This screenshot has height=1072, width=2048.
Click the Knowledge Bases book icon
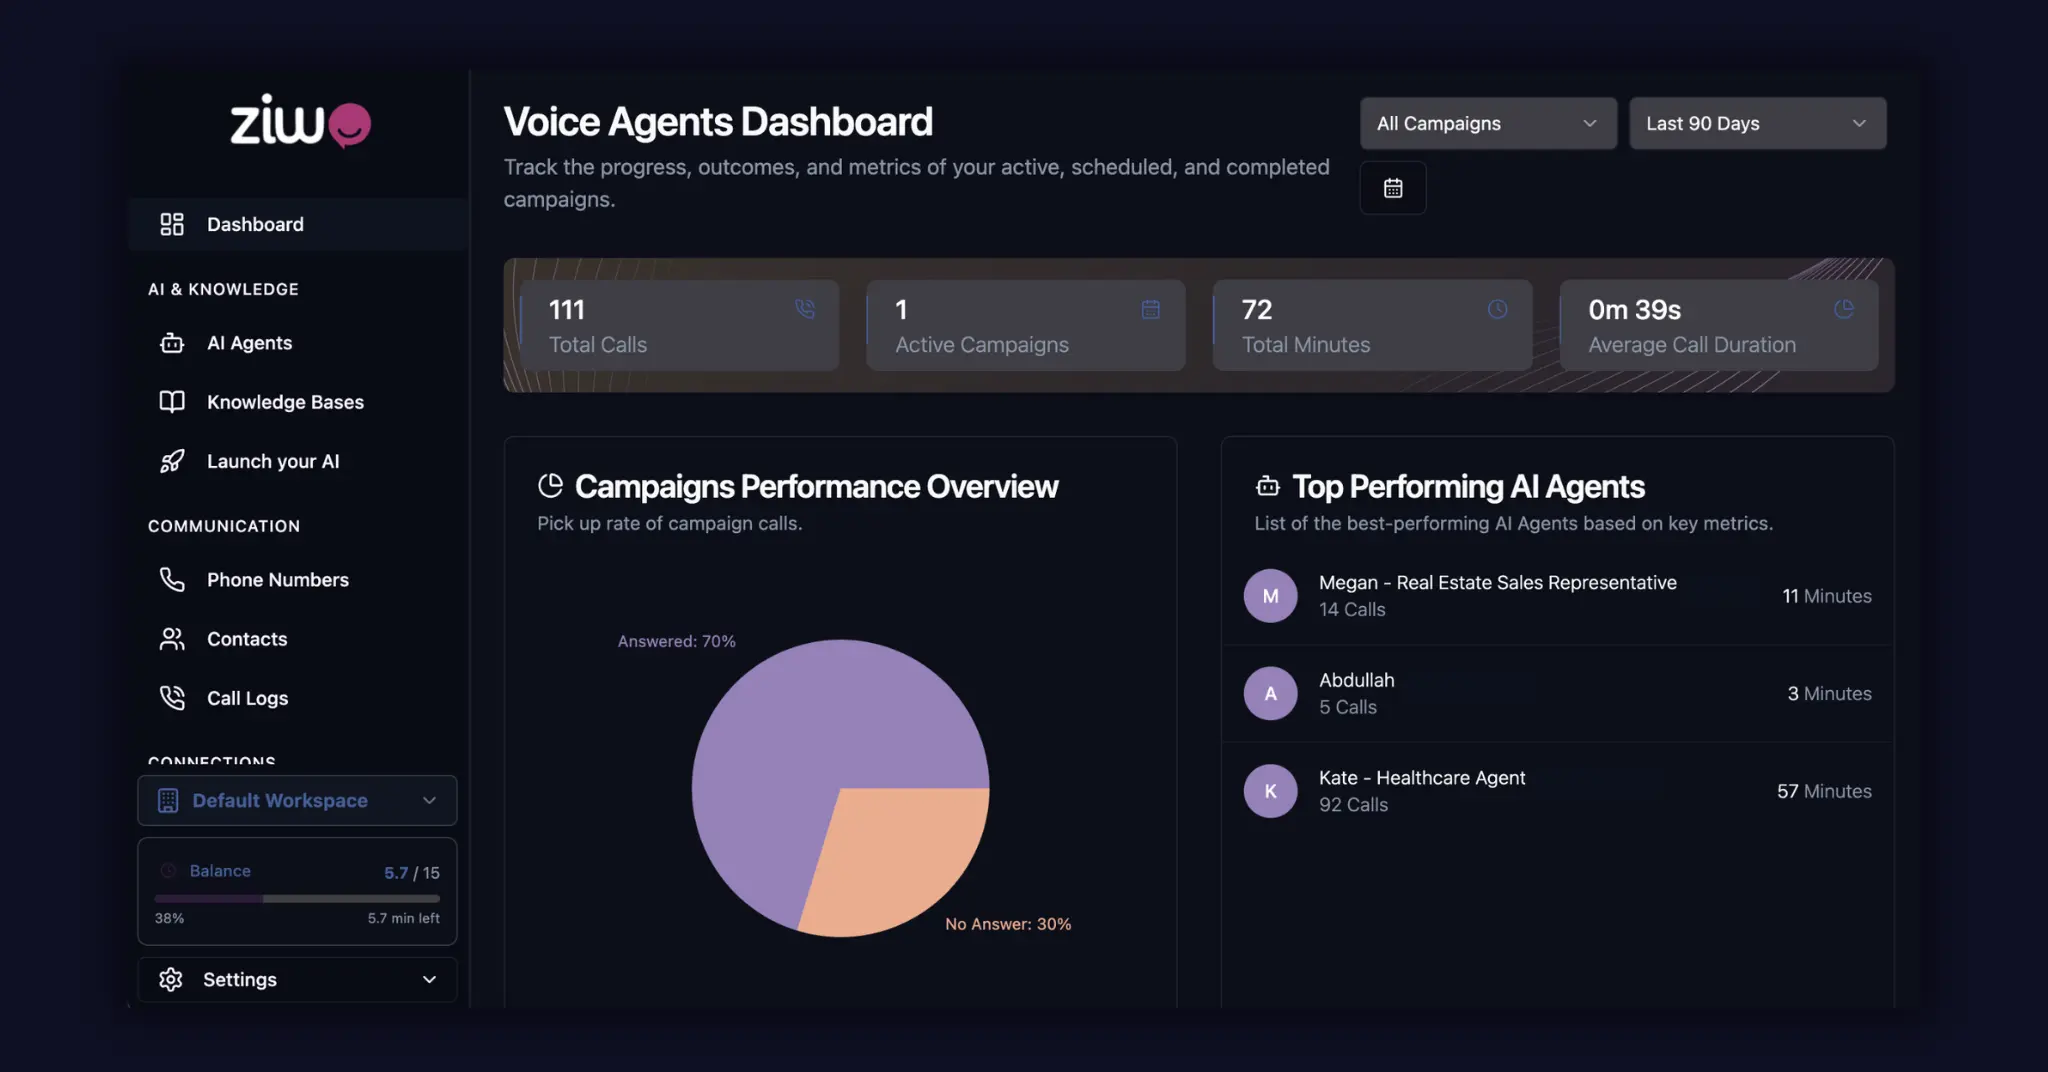click(x=172, y=402)
